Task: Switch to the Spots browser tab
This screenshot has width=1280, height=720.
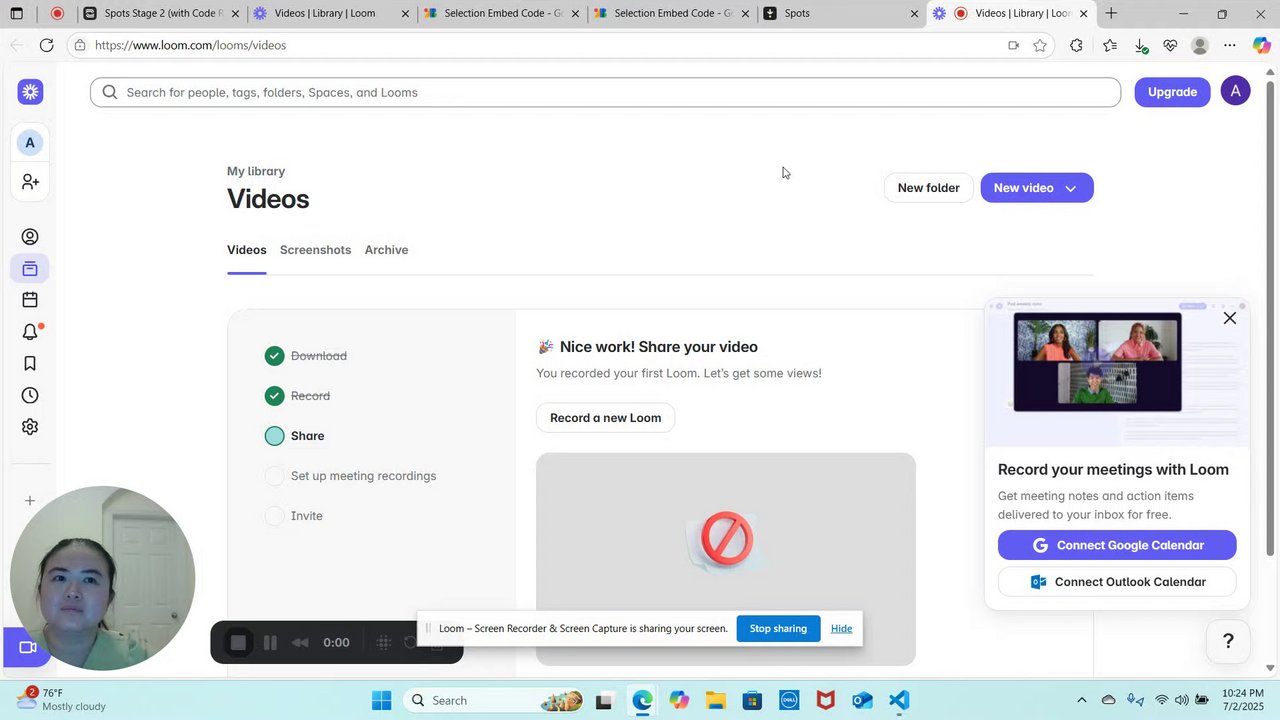Action: (840, 13)
